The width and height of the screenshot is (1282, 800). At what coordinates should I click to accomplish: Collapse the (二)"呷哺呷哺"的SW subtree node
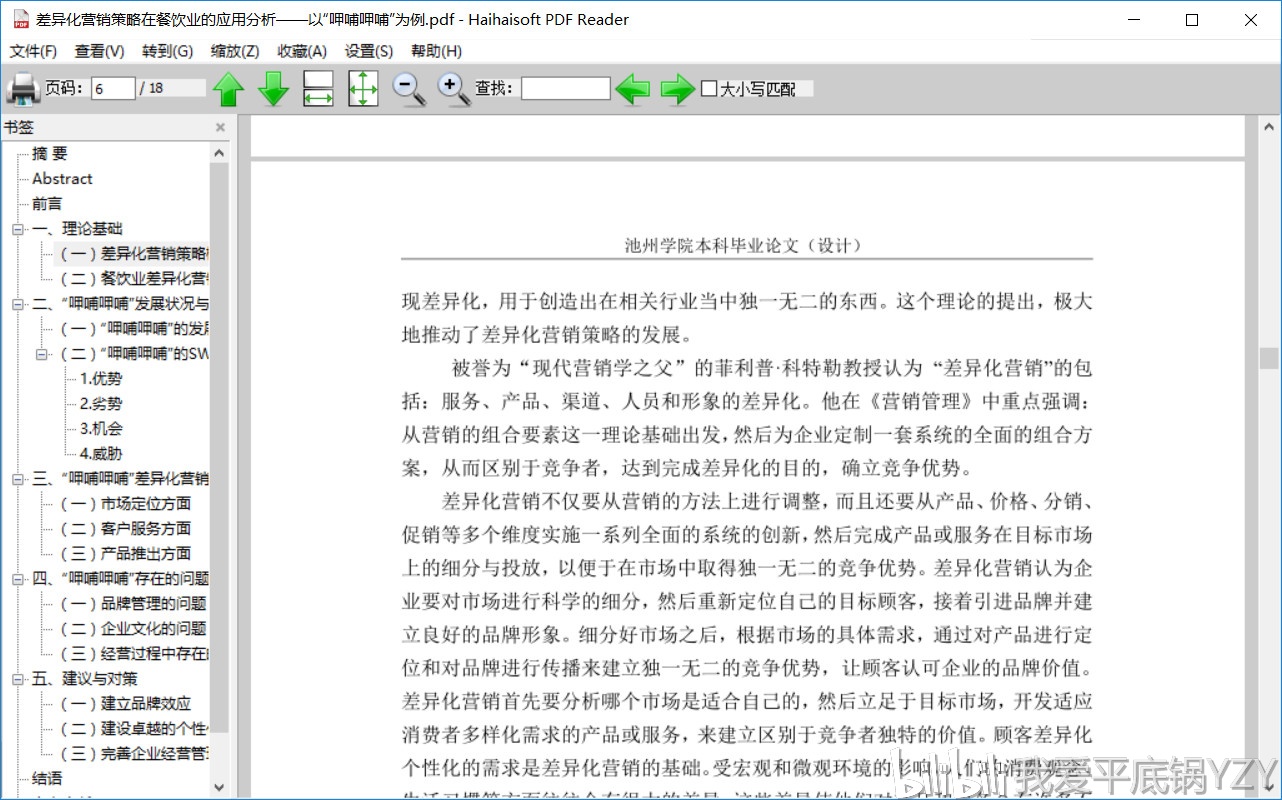tap(42, 354)
